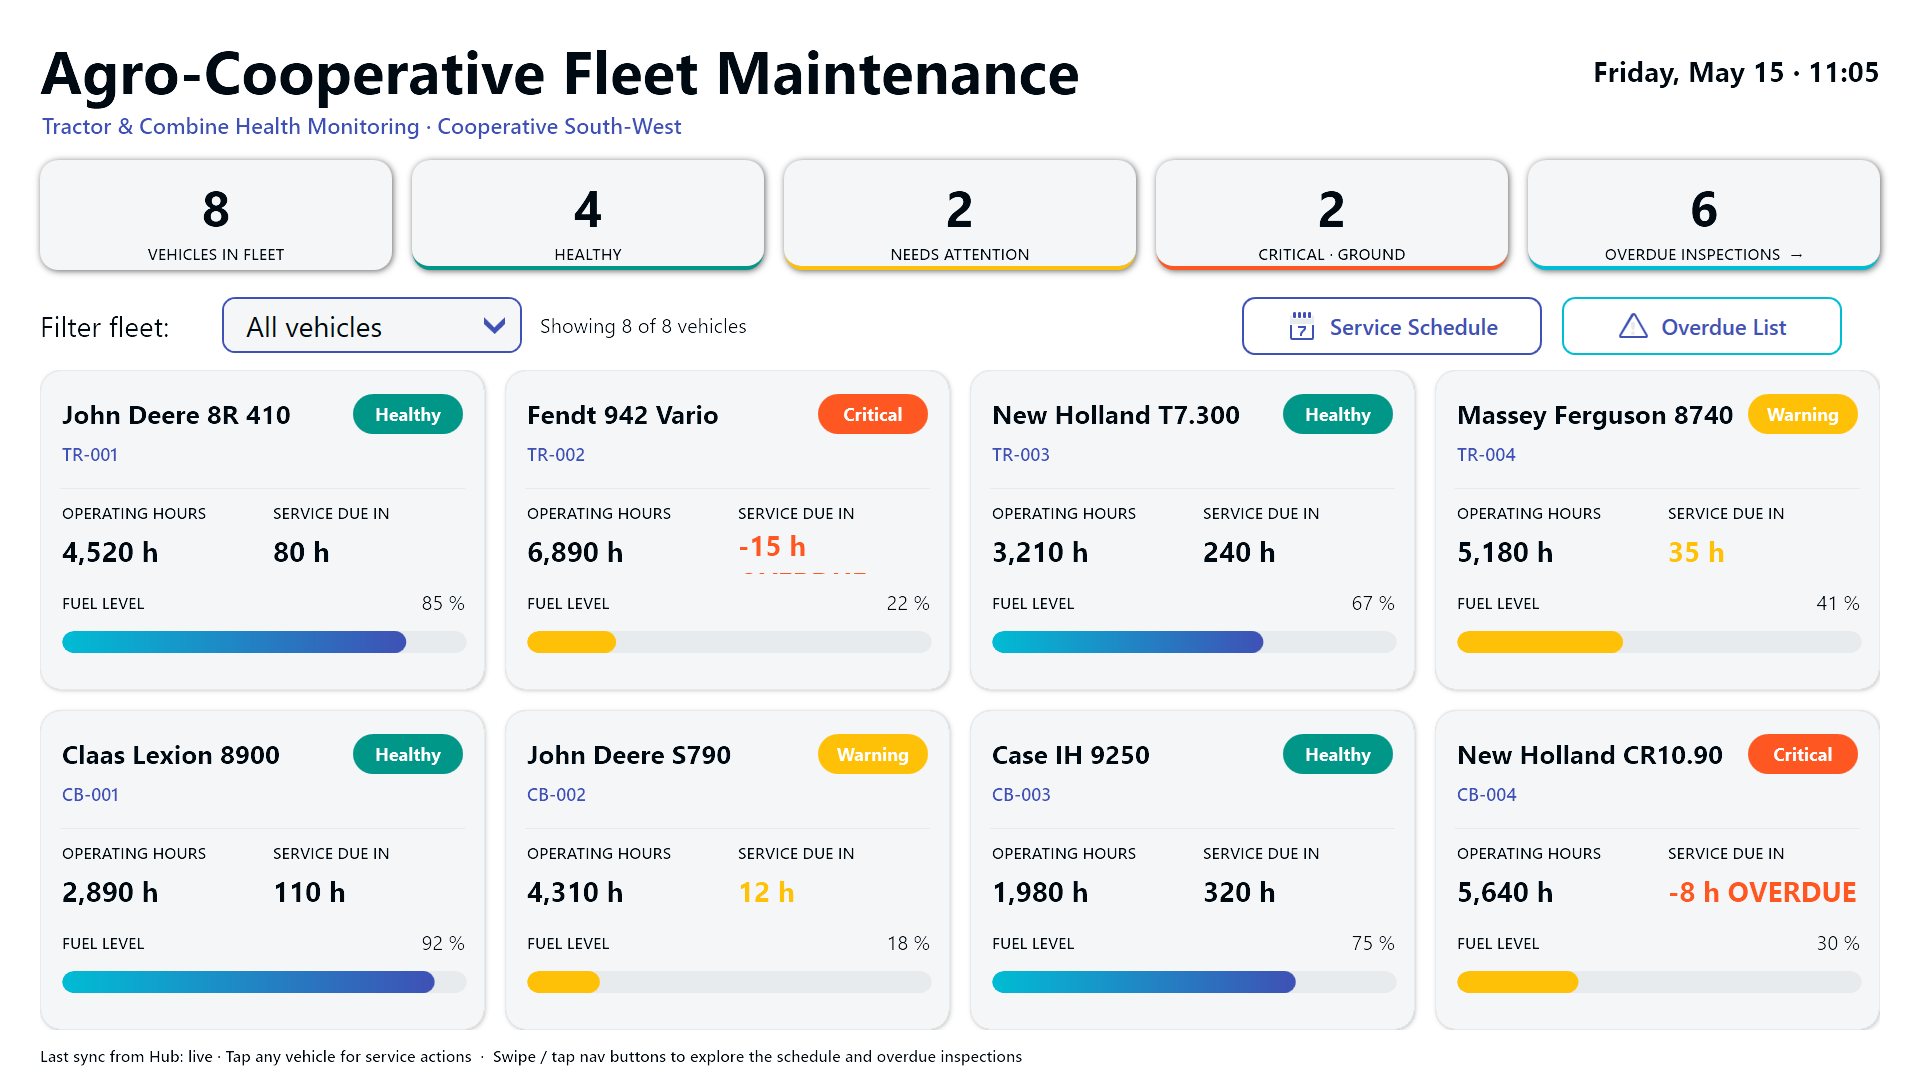Screen dimensions: 1920x1080
Task: Click the CB-002 vehicle ID
Action: (557, 795)
